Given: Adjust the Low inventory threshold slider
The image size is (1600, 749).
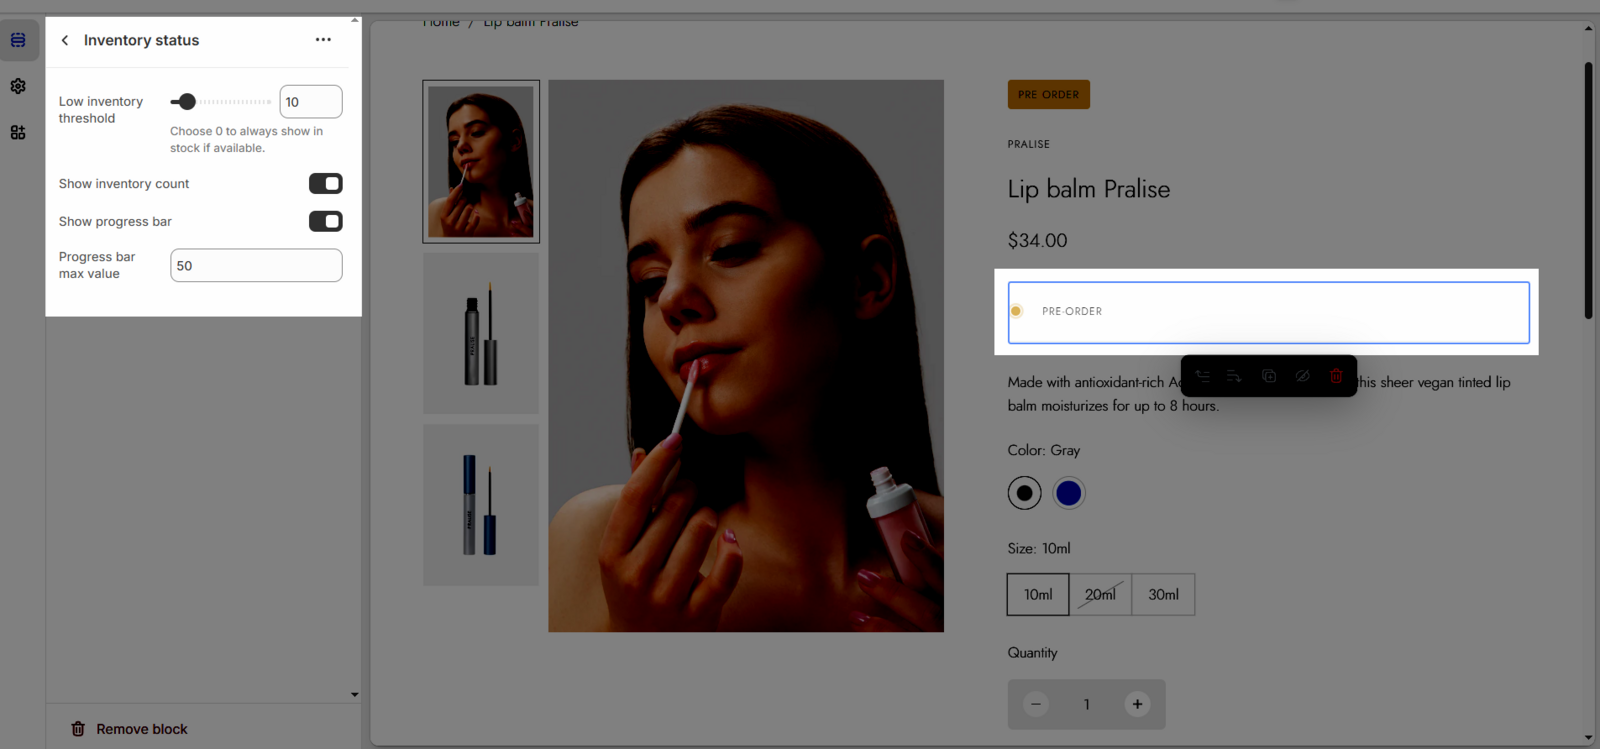Looking at the screenshot, I should 186,102.
